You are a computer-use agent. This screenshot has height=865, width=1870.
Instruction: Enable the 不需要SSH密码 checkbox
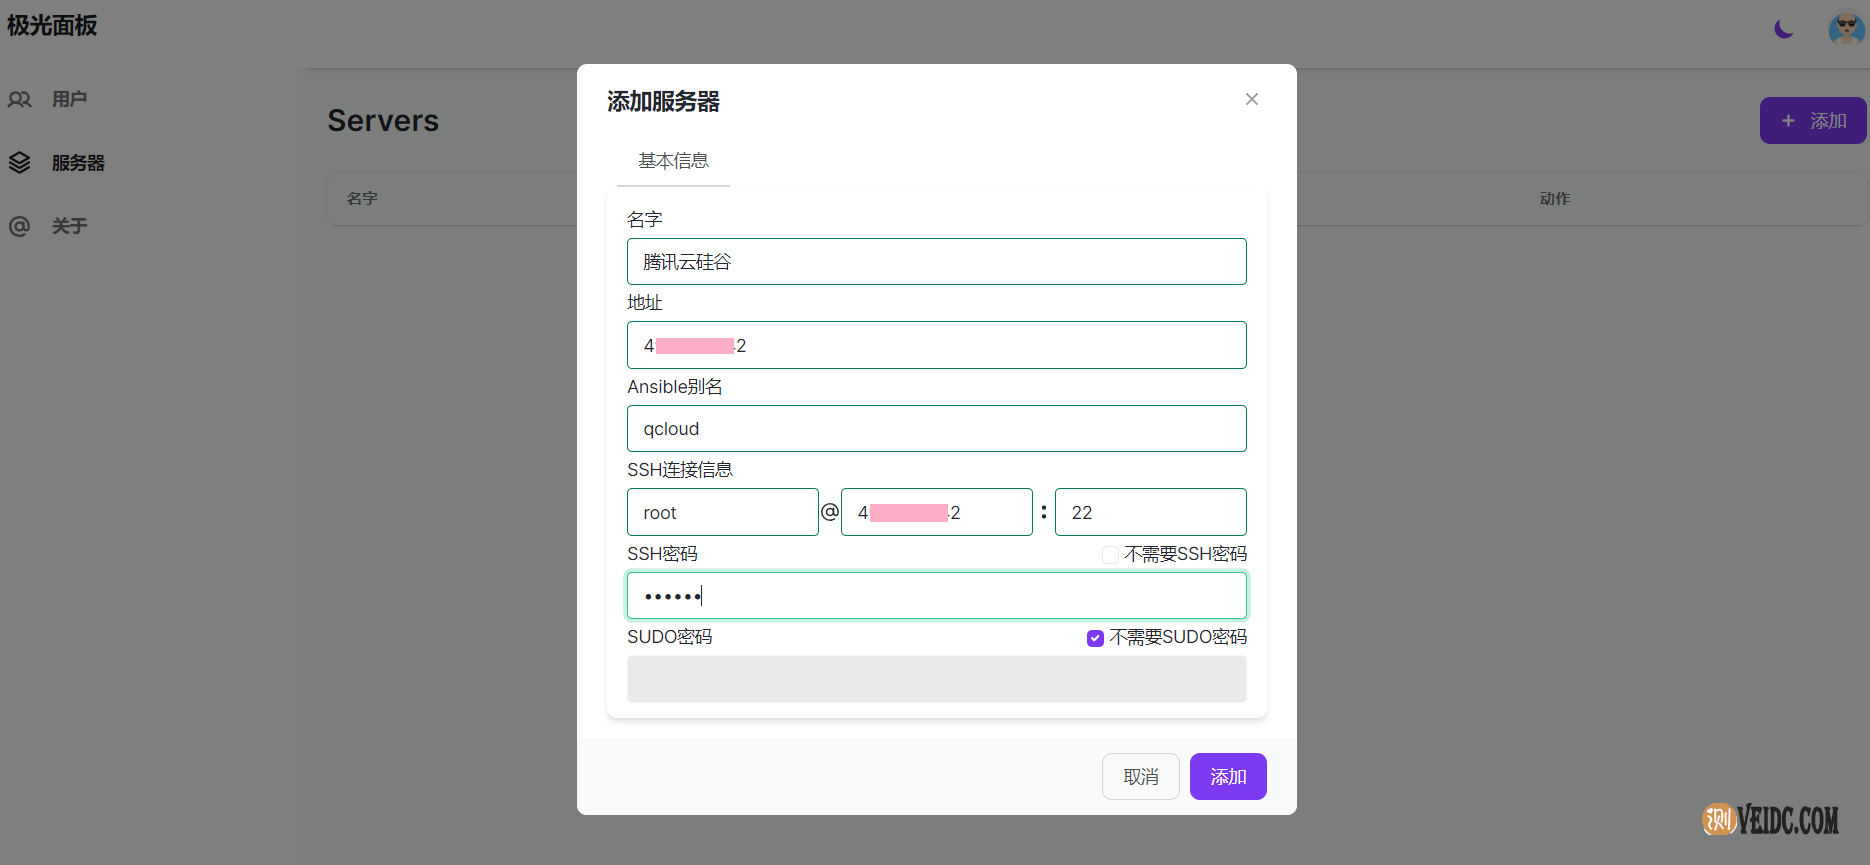click(x=1110, y=555)
